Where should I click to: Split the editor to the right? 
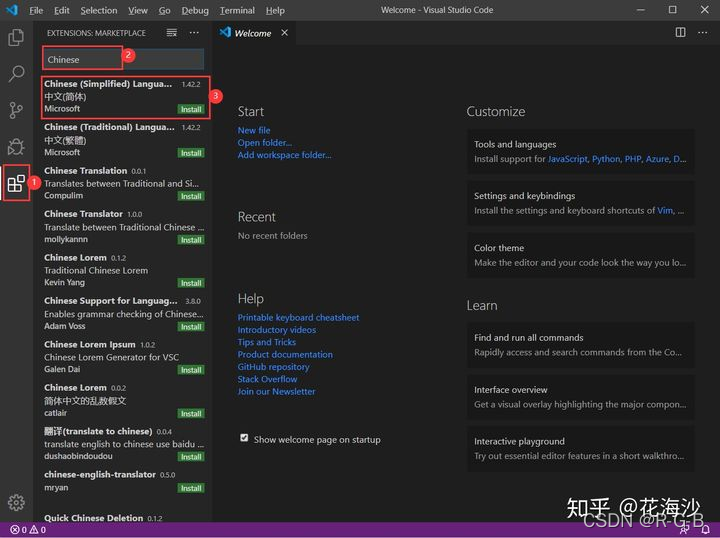point(681,32)
